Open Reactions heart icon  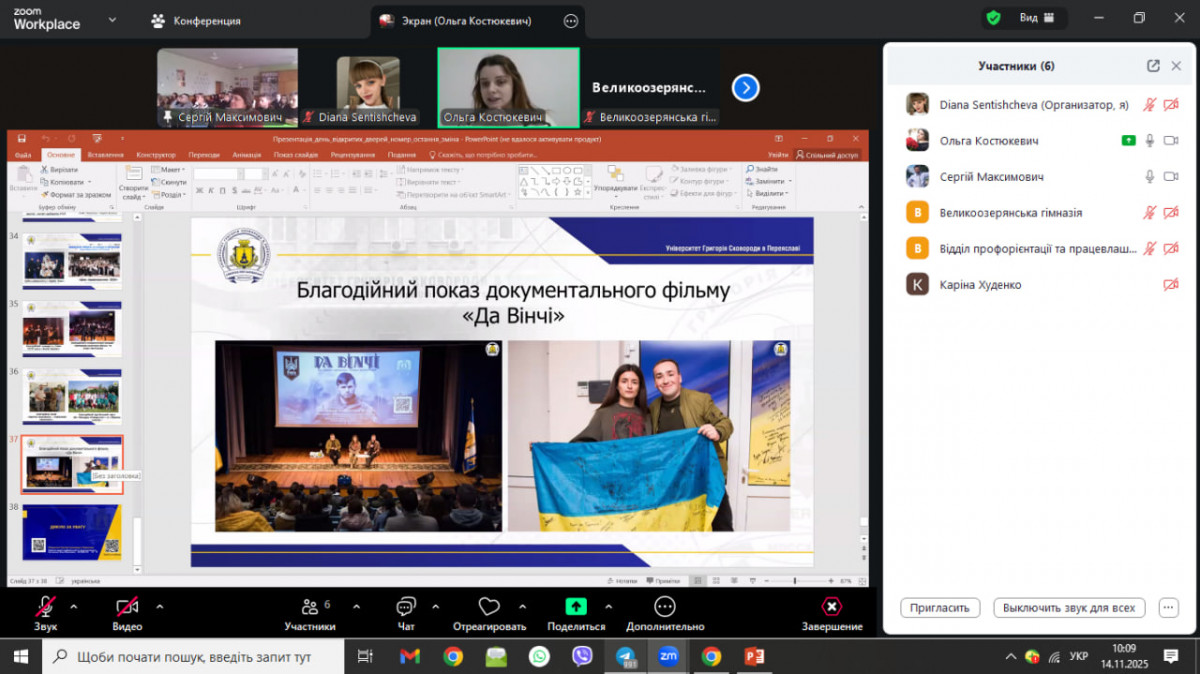[x=489, y=607]
